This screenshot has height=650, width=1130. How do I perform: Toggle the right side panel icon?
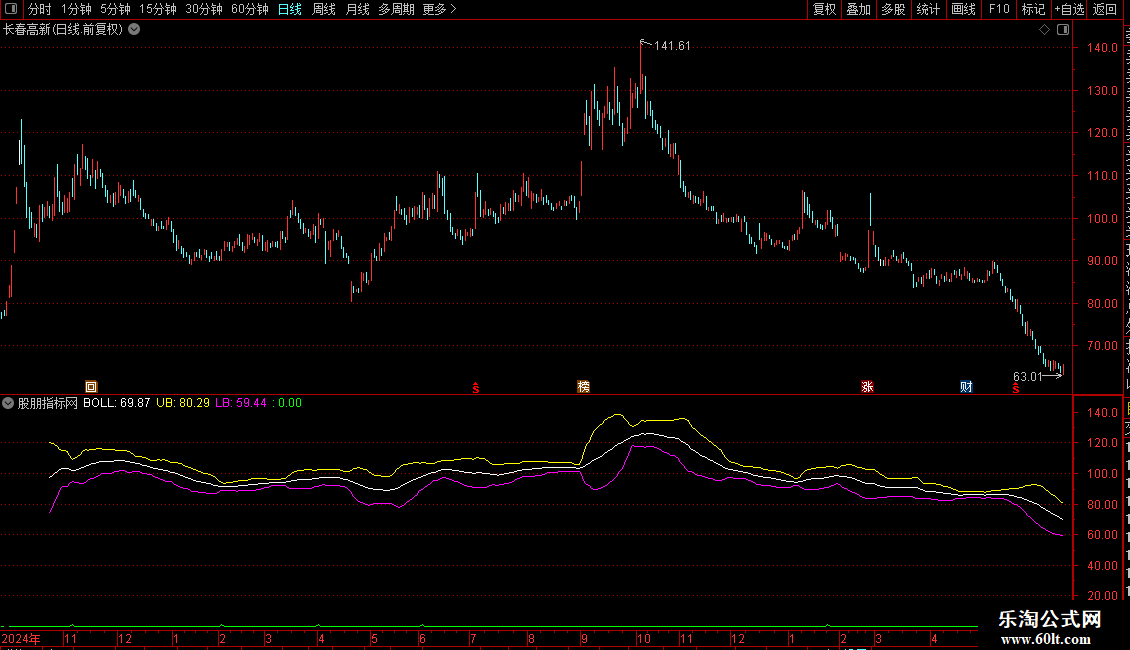point(1063,30)
